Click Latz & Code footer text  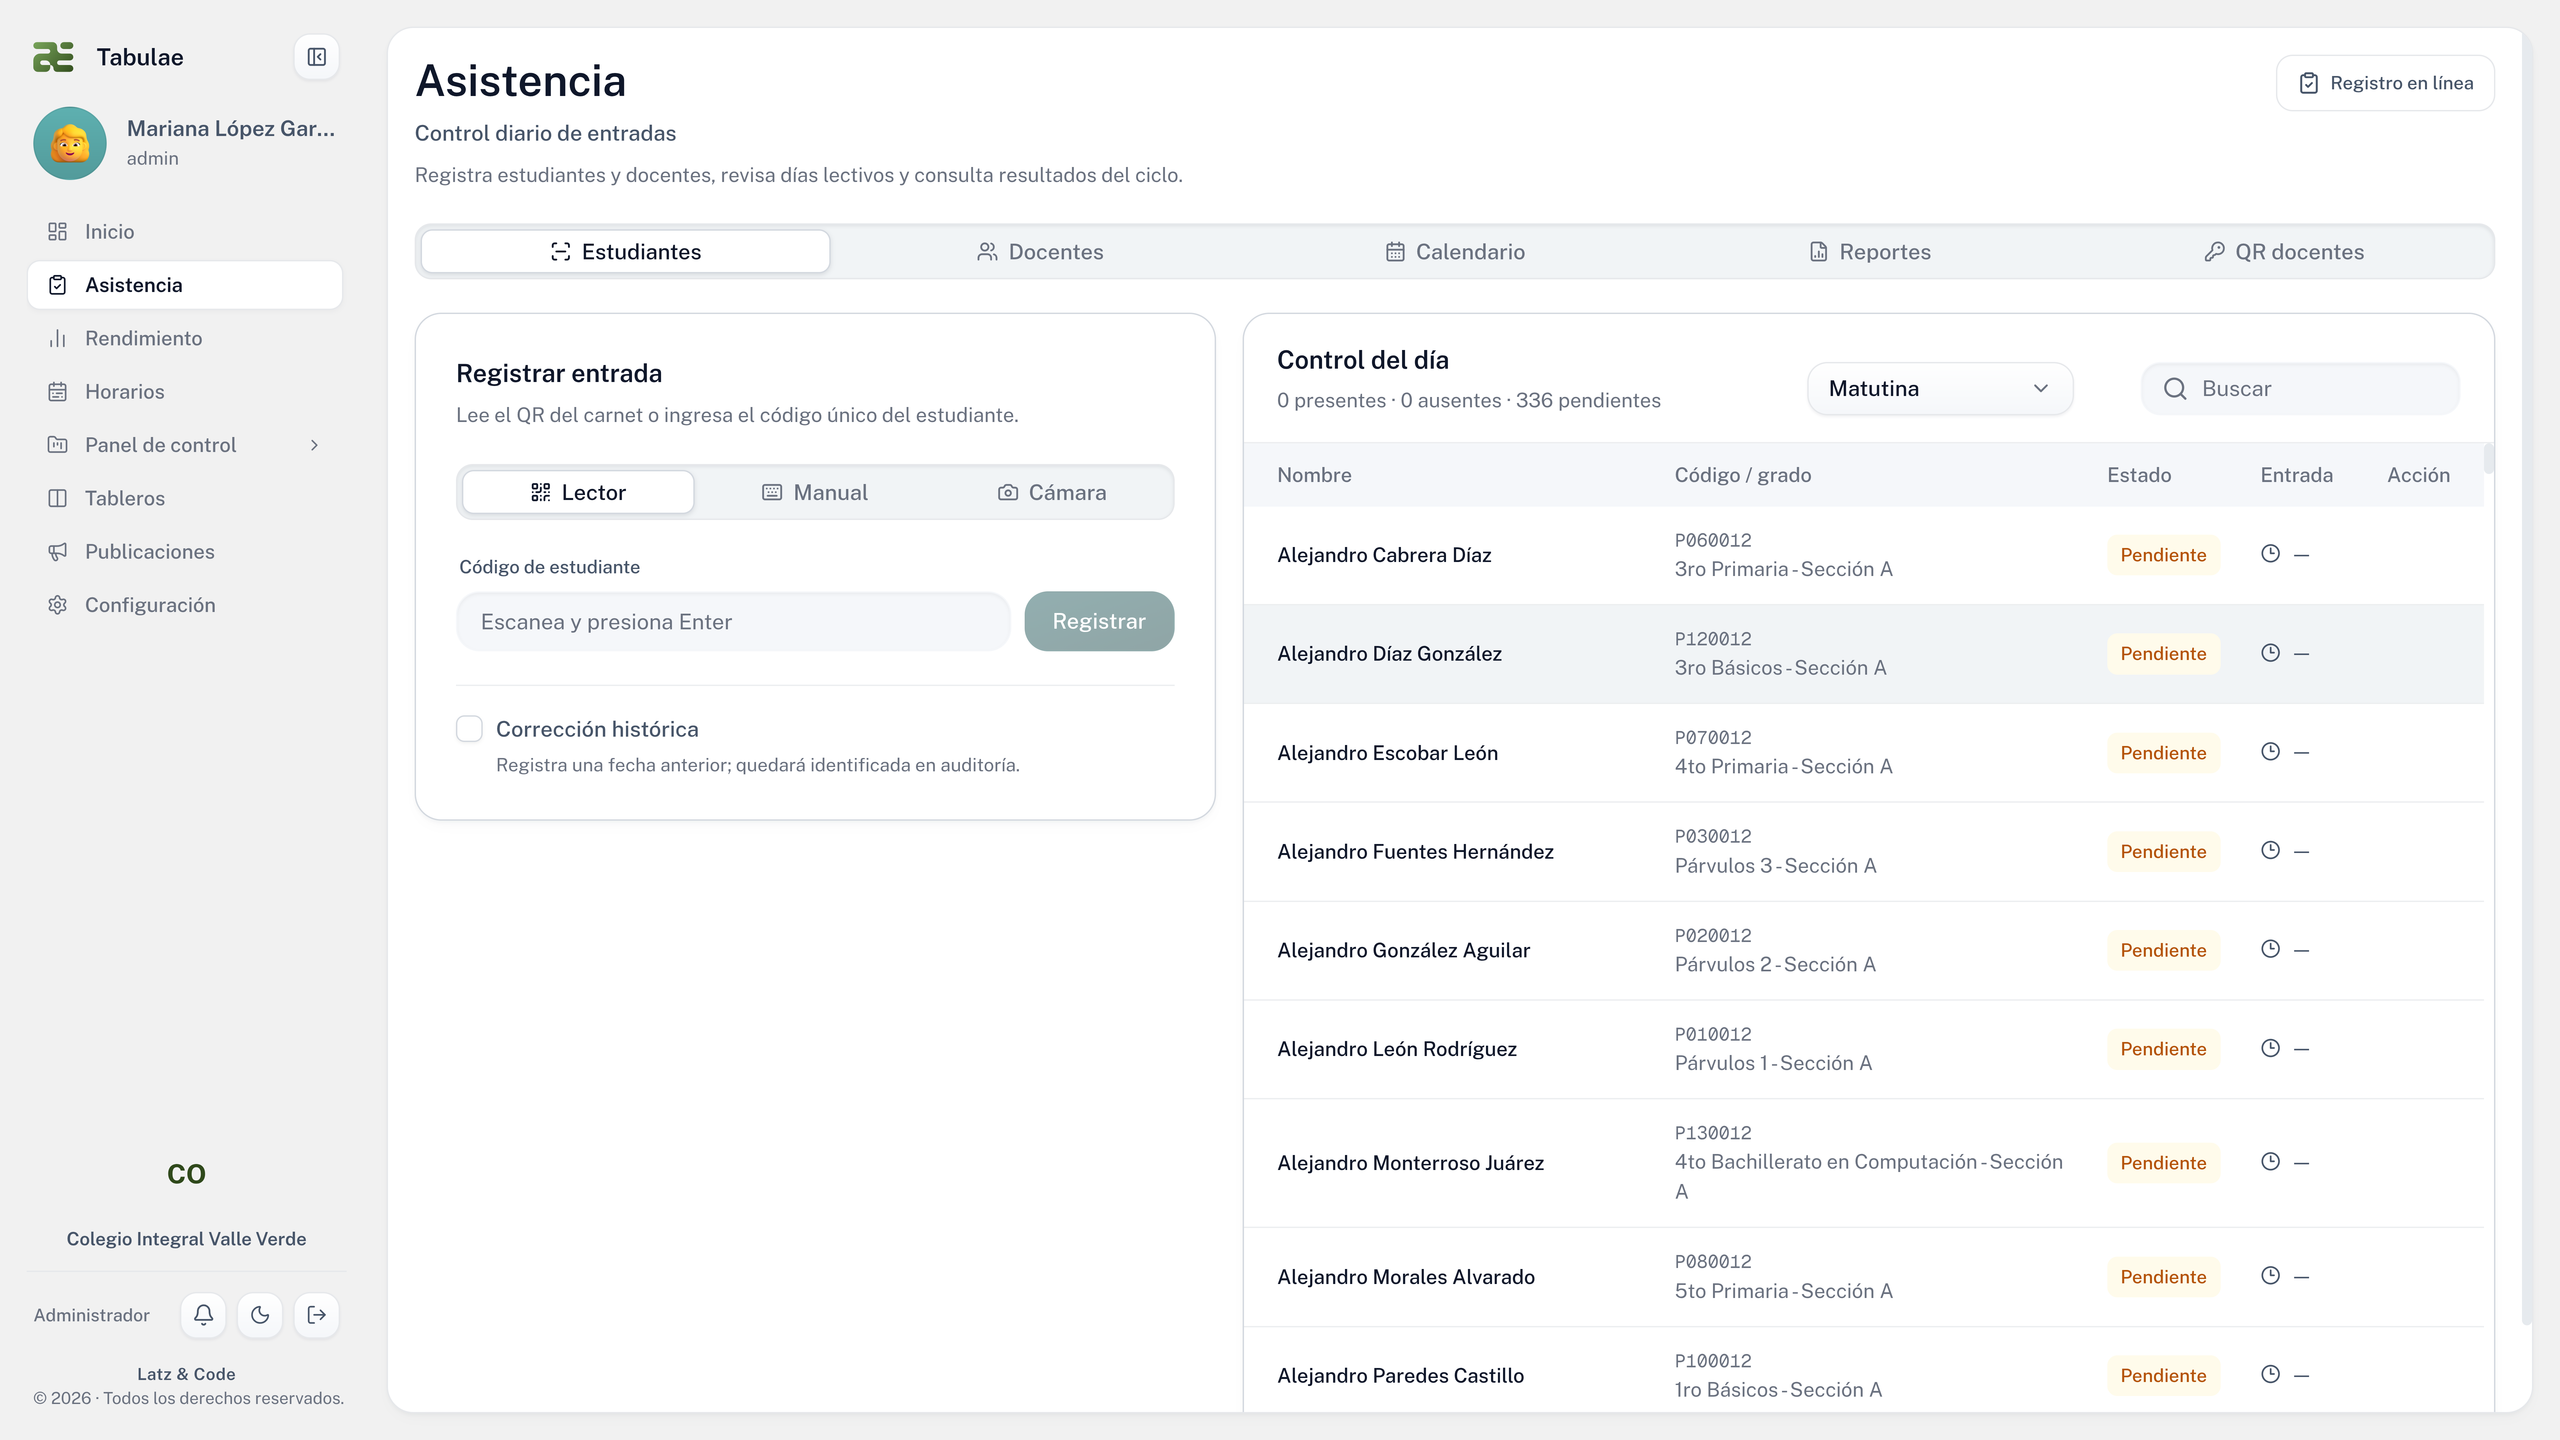pyautogui.click(x=187, y=1374)
